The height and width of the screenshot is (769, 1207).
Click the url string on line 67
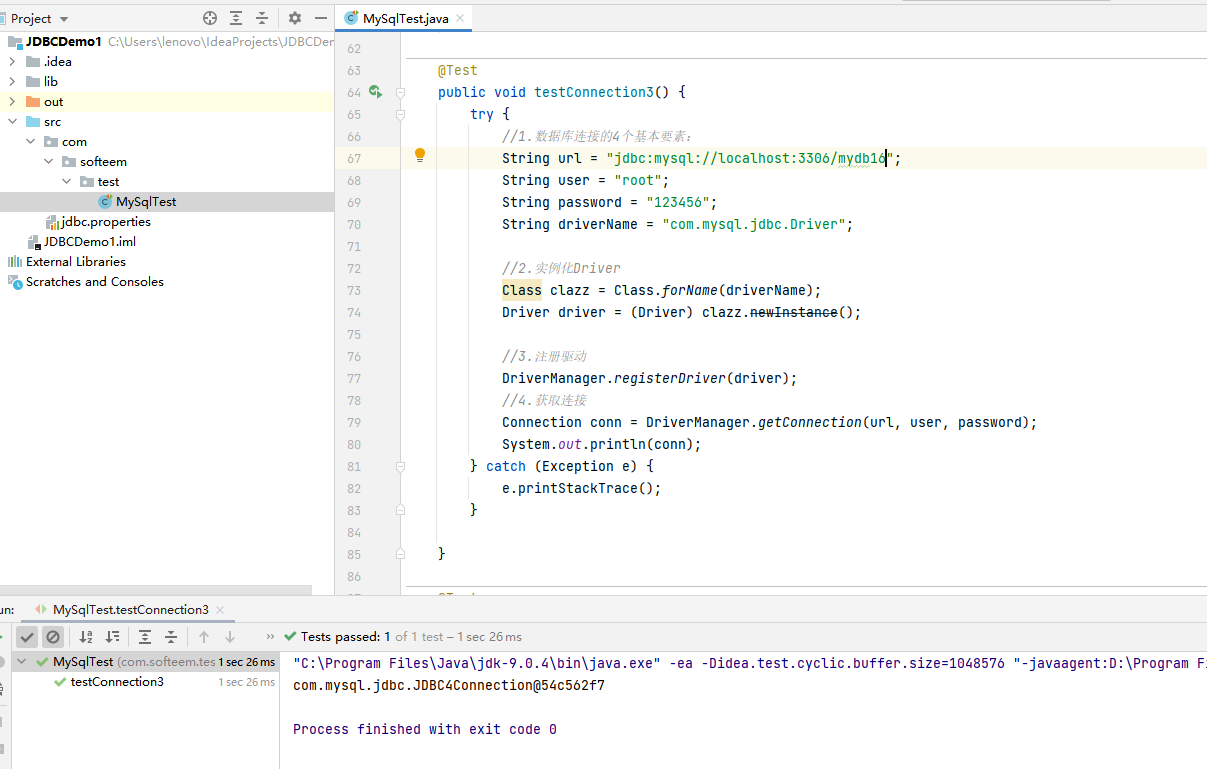pos(750,158)
